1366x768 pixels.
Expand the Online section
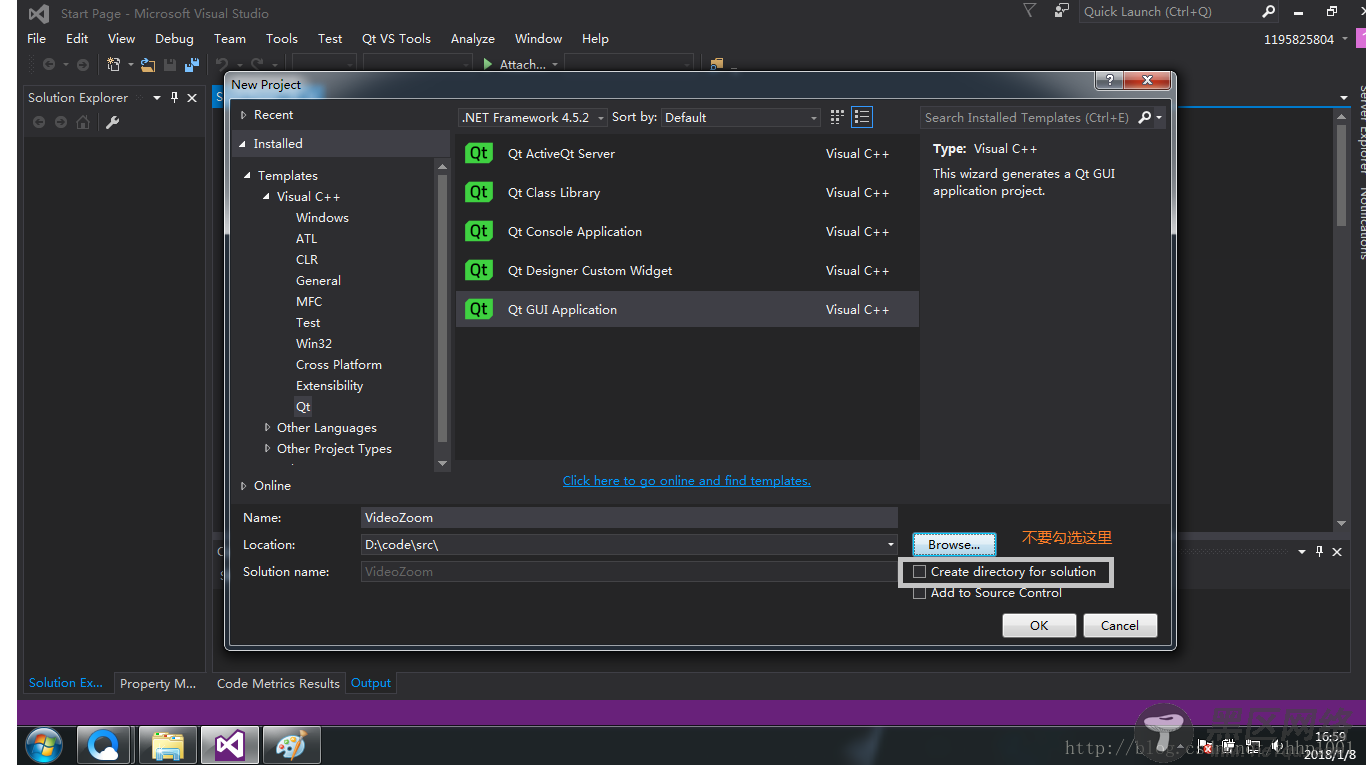point(243,486)
